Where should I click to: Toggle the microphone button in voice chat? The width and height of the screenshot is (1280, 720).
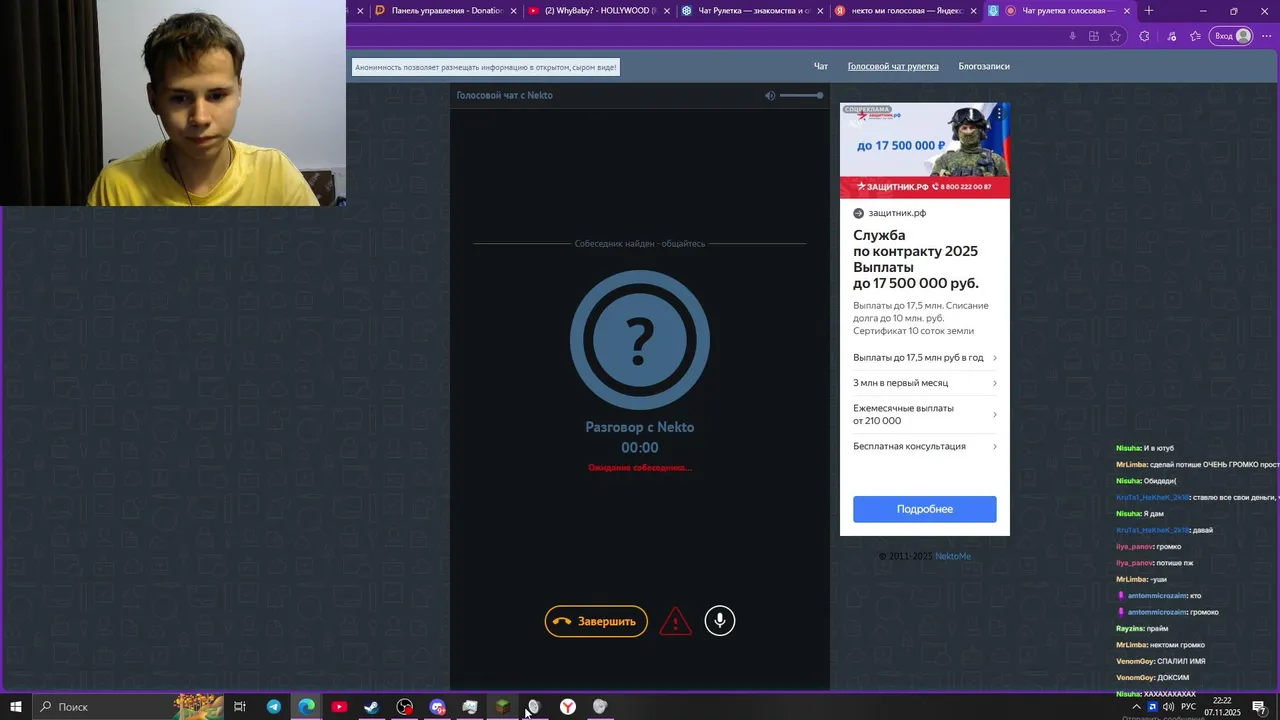click(x=719, y=621)
